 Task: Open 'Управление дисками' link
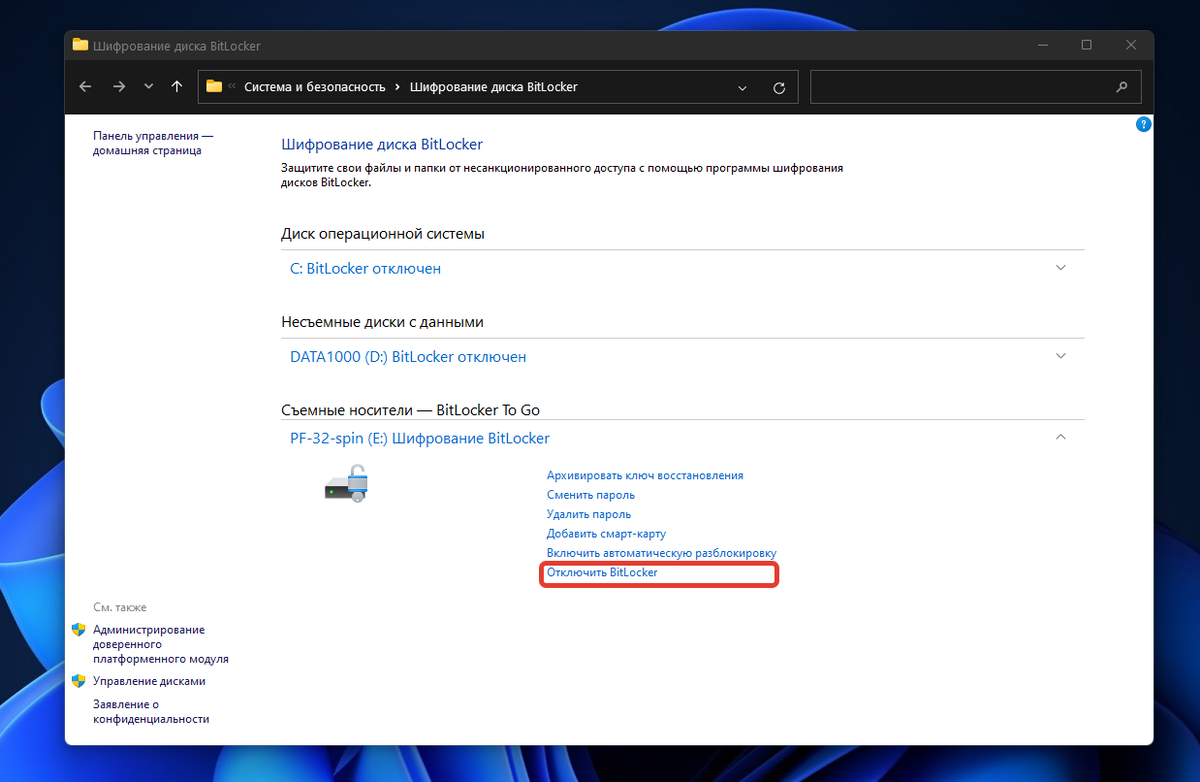(x=149, y=681)
